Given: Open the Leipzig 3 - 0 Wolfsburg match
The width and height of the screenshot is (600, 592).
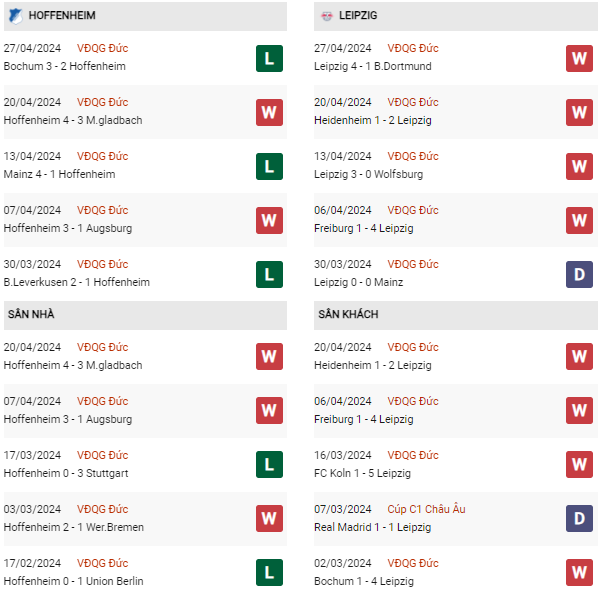Looking at the screenshot, I should tap(368, 174).
